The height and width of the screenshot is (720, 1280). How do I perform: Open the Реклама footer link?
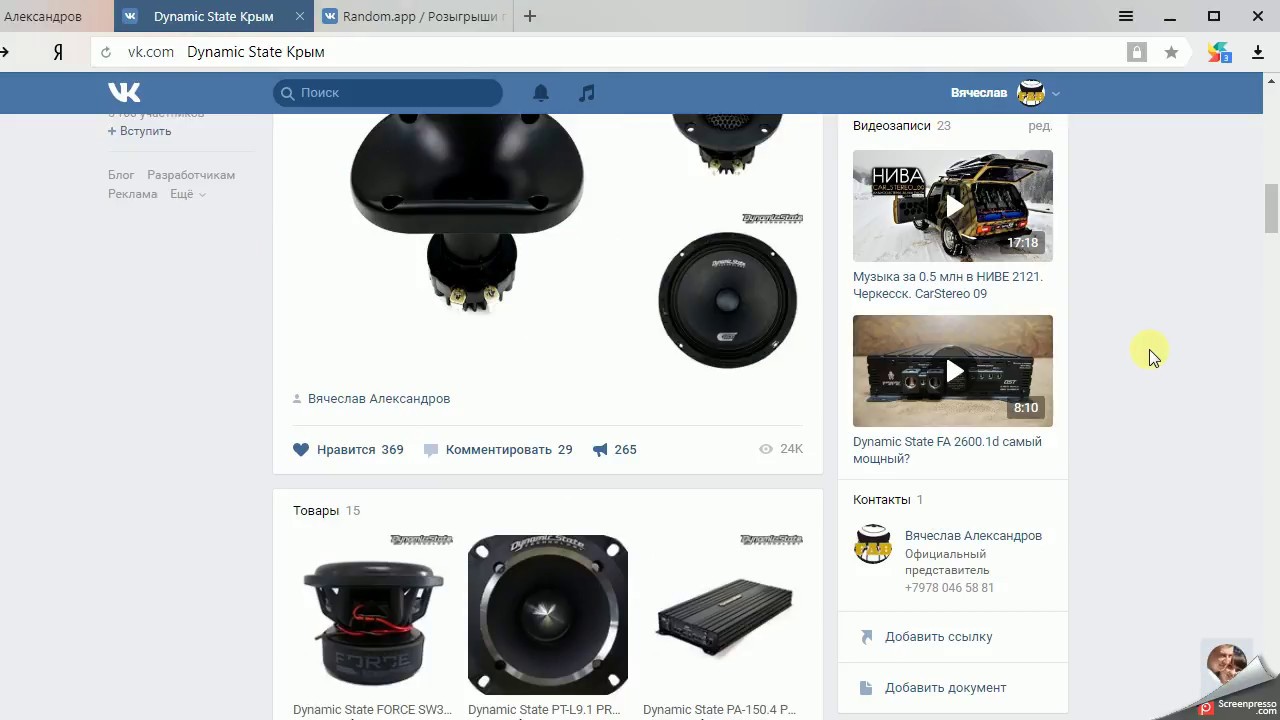(x=133, y=194)
